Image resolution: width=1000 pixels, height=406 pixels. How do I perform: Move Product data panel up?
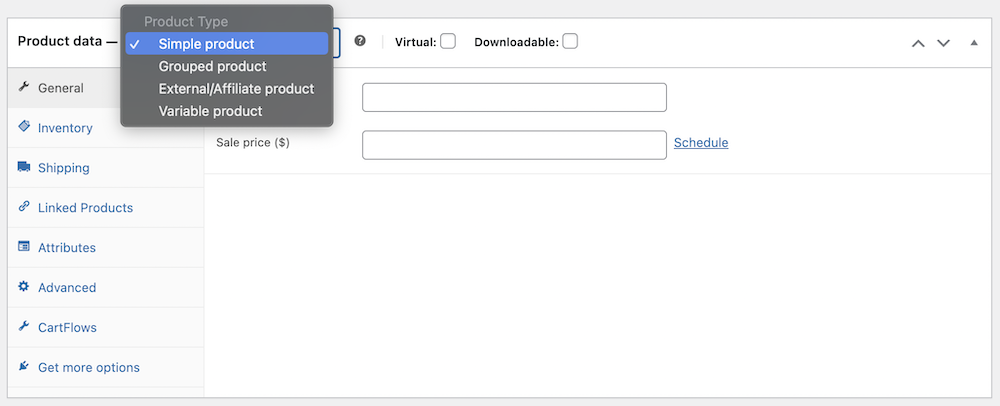[x=918, y=43]
